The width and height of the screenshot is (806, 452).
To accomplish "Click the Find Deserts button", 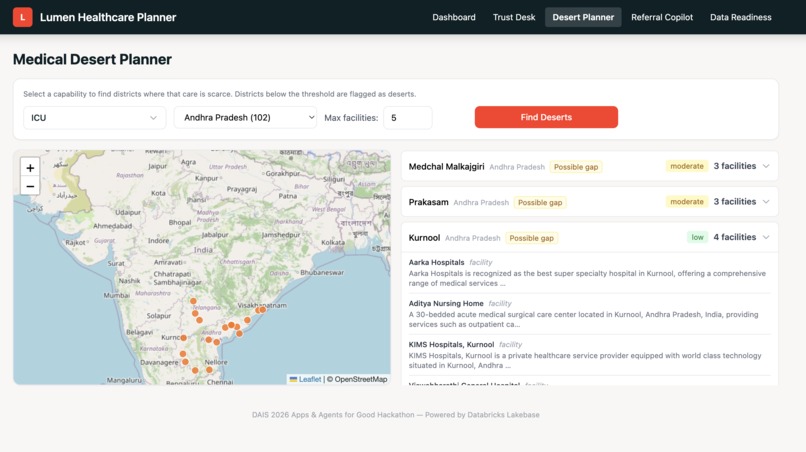I will tap(546, 117).
